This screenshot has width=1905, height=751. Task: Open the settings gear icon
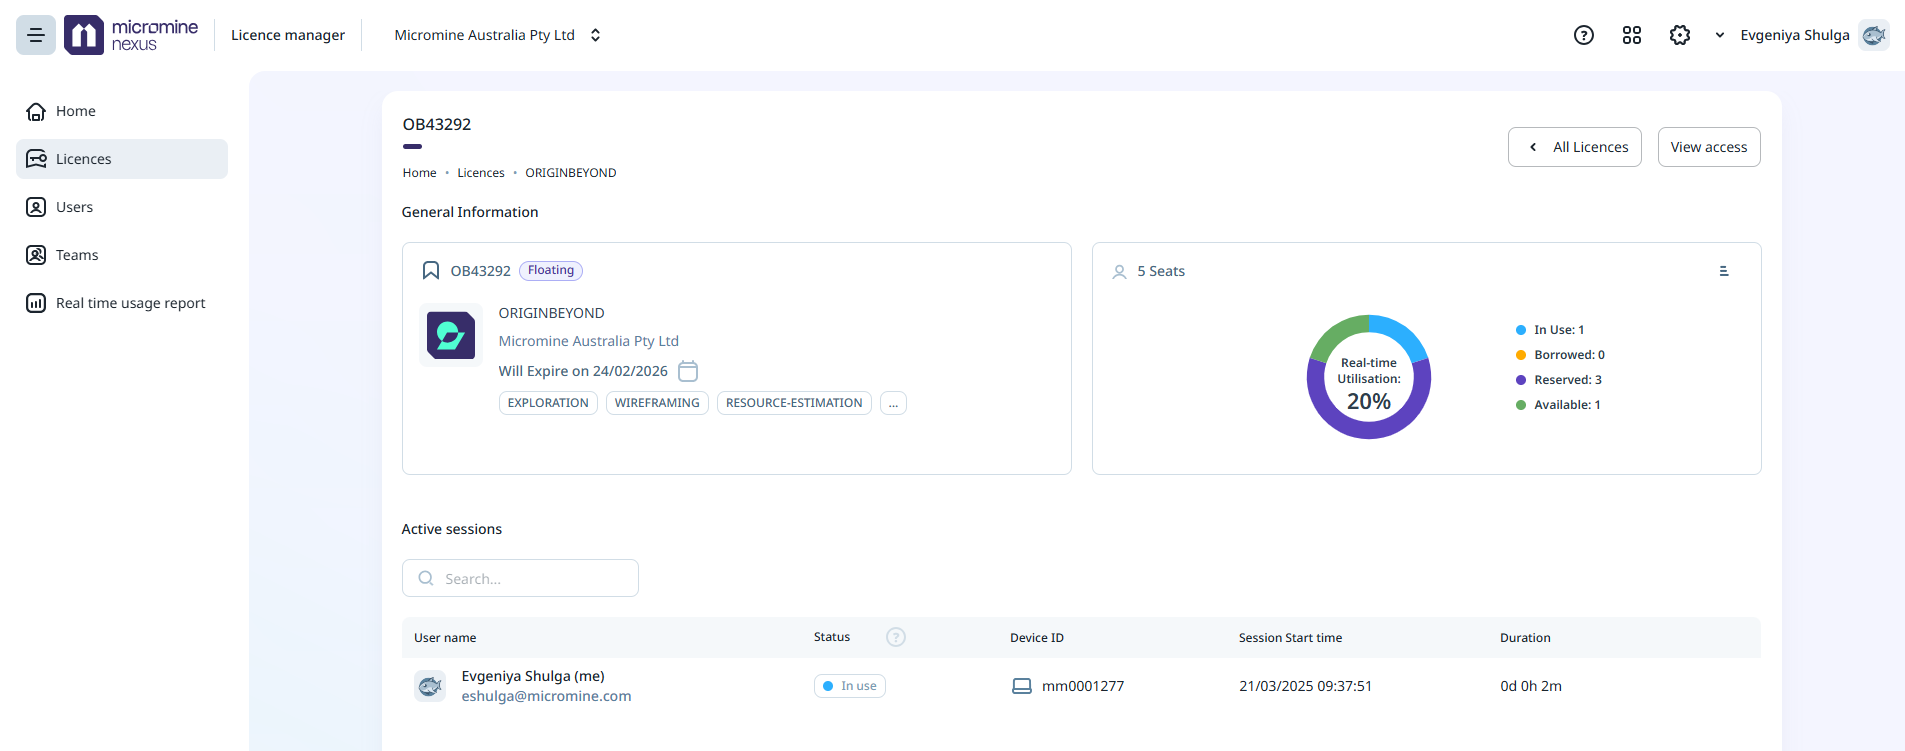[1679, 35]
